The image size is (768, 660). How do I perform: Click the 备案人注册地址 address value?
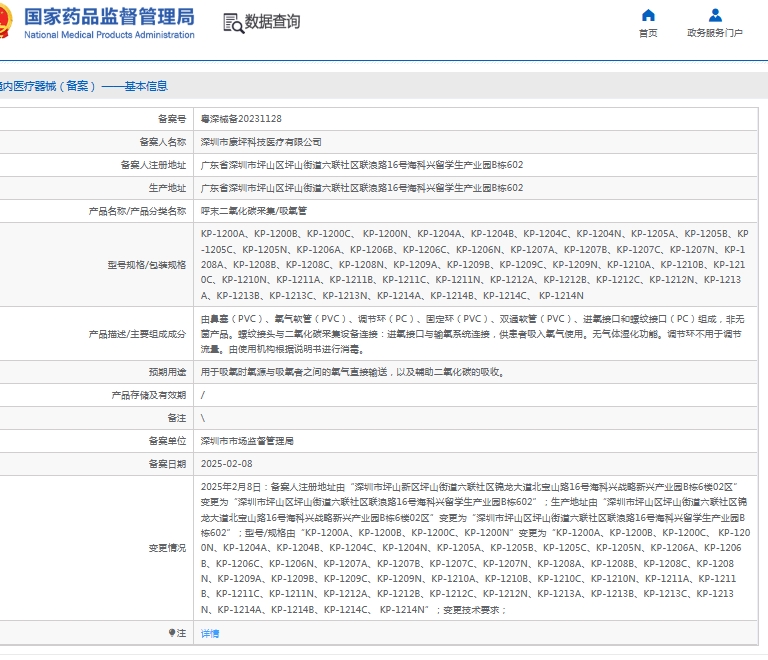pyautogui.click(x=361, y=165)
